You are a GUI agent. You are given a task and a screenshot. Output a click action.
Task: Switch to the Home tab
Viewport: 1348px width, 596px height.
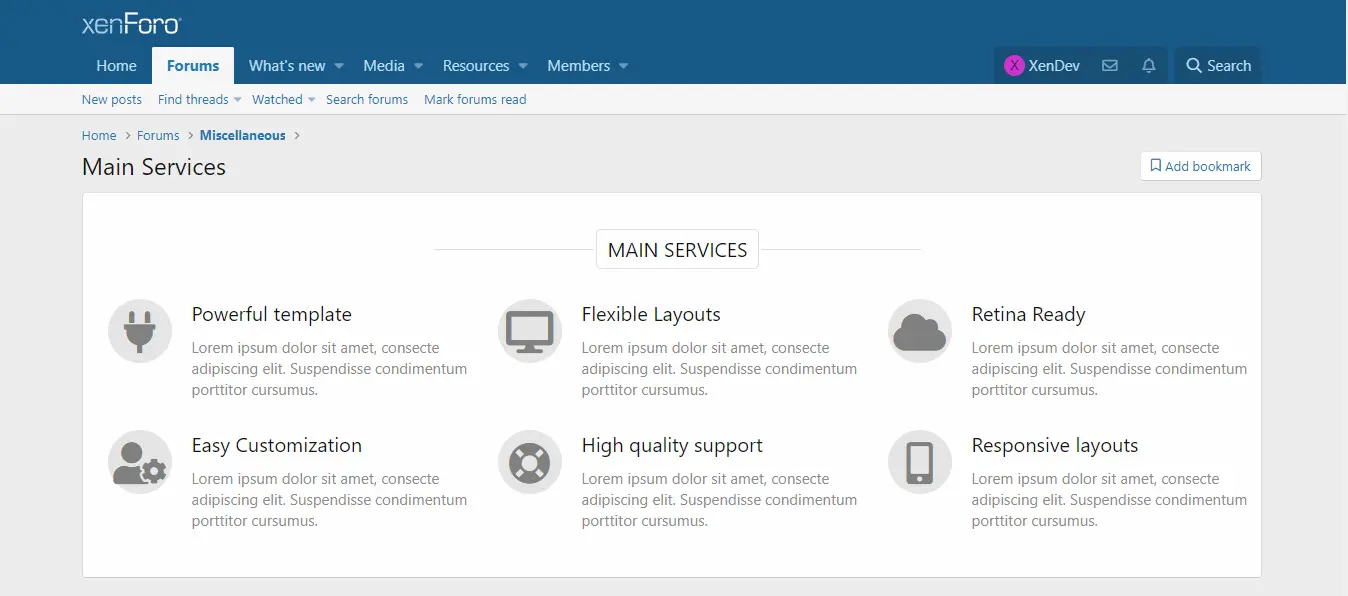pos(116,66)
